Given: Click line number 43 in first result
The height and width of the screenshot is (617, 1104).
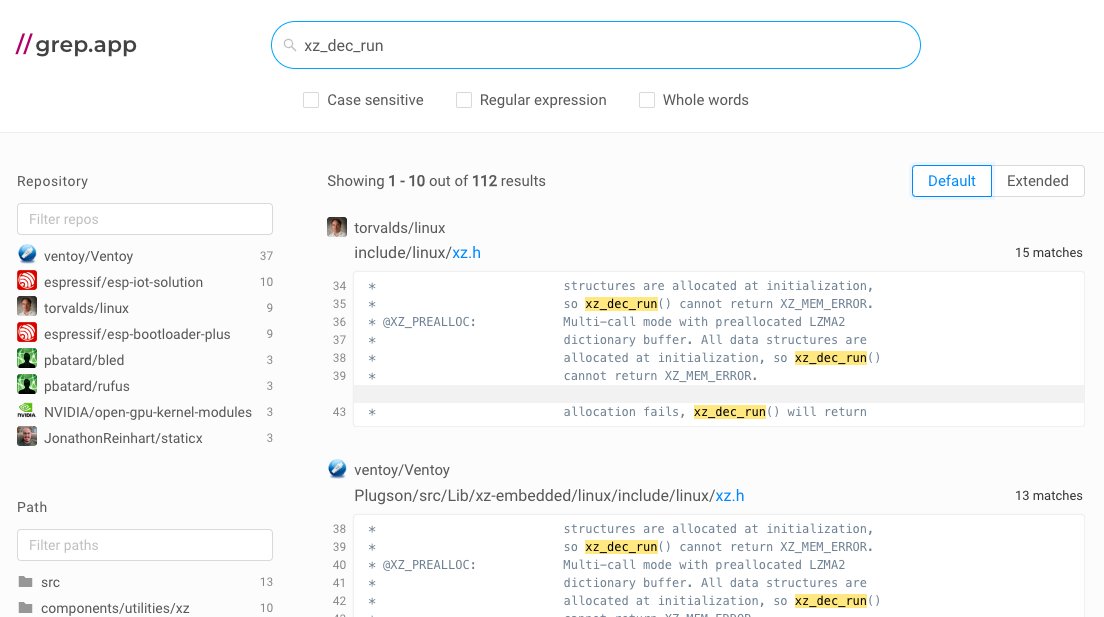Looking at the screenshot, I should point(339,411).
